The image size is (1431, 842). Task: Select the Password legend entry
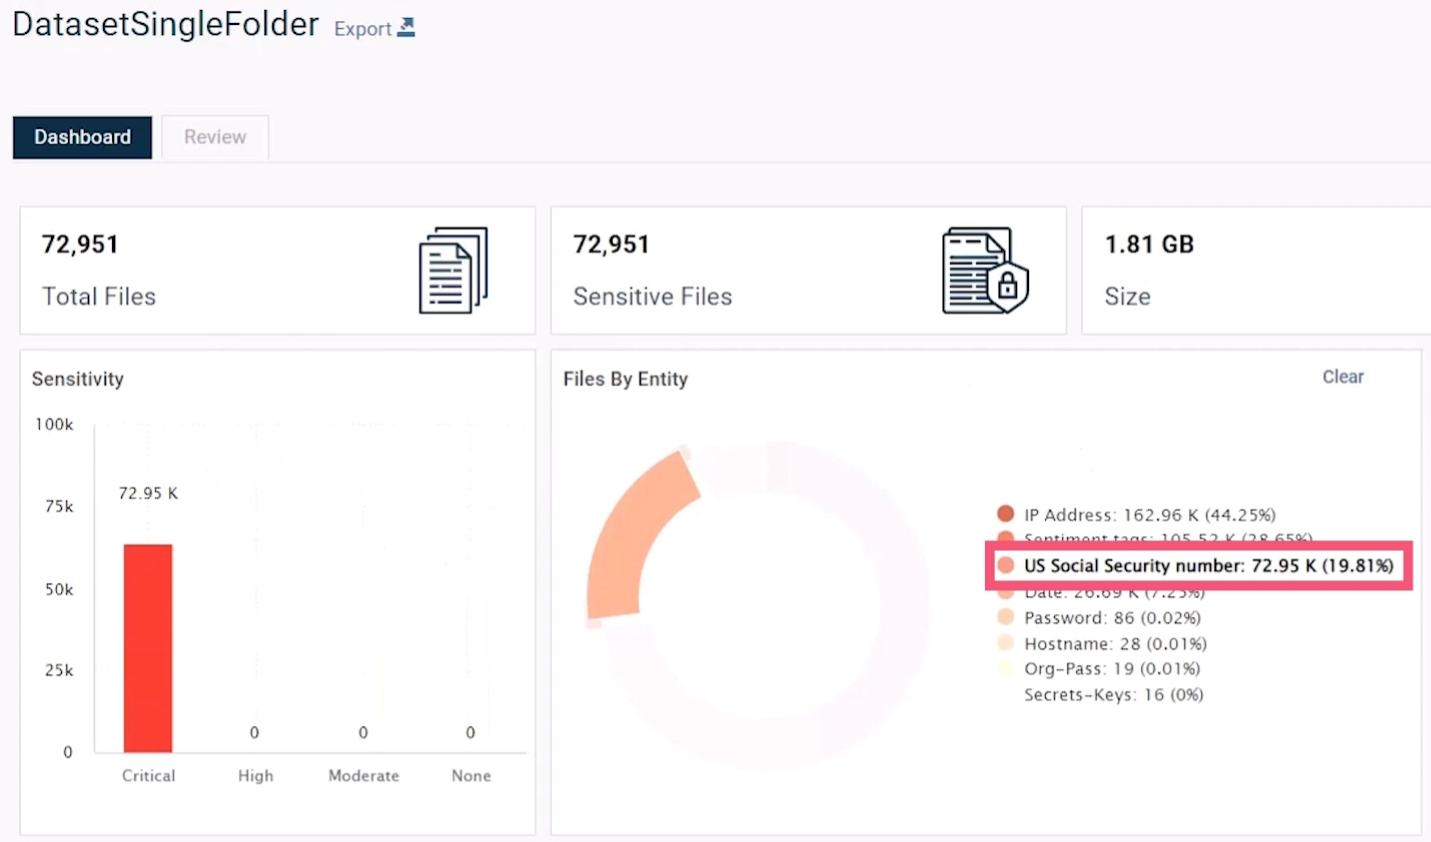pos(1111,618)
